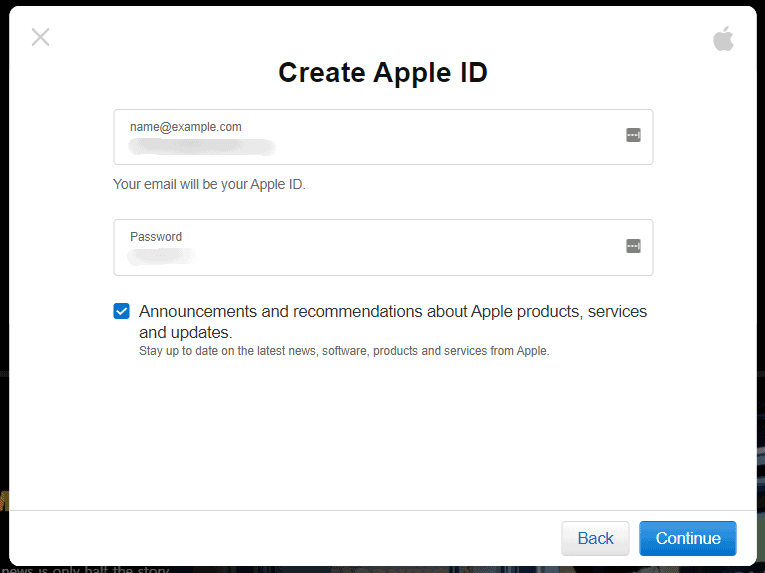Screen dimensions: 765x573
Task: Click the Continue button
Action: pyautogui.click(x=687, y=538)
